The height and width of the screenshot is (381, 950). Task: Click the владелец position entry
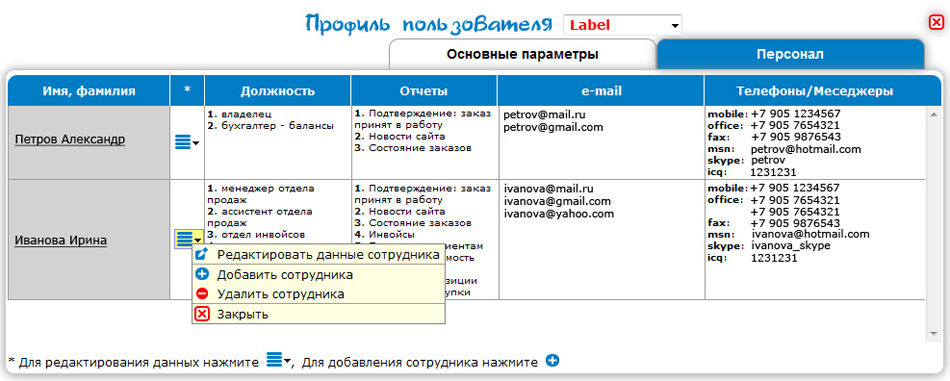pyautogui.click(x=239, y=114)
